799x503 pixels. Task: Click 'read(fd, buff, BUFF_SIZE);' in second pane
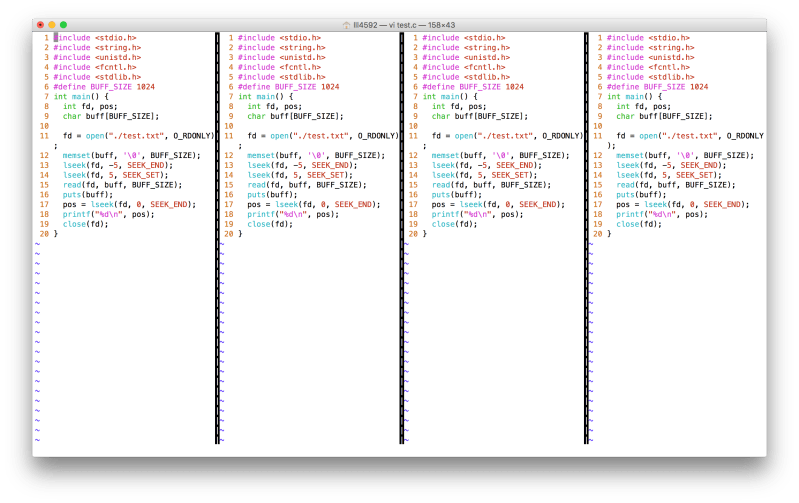pyautogui.click(x=307, y=184)
